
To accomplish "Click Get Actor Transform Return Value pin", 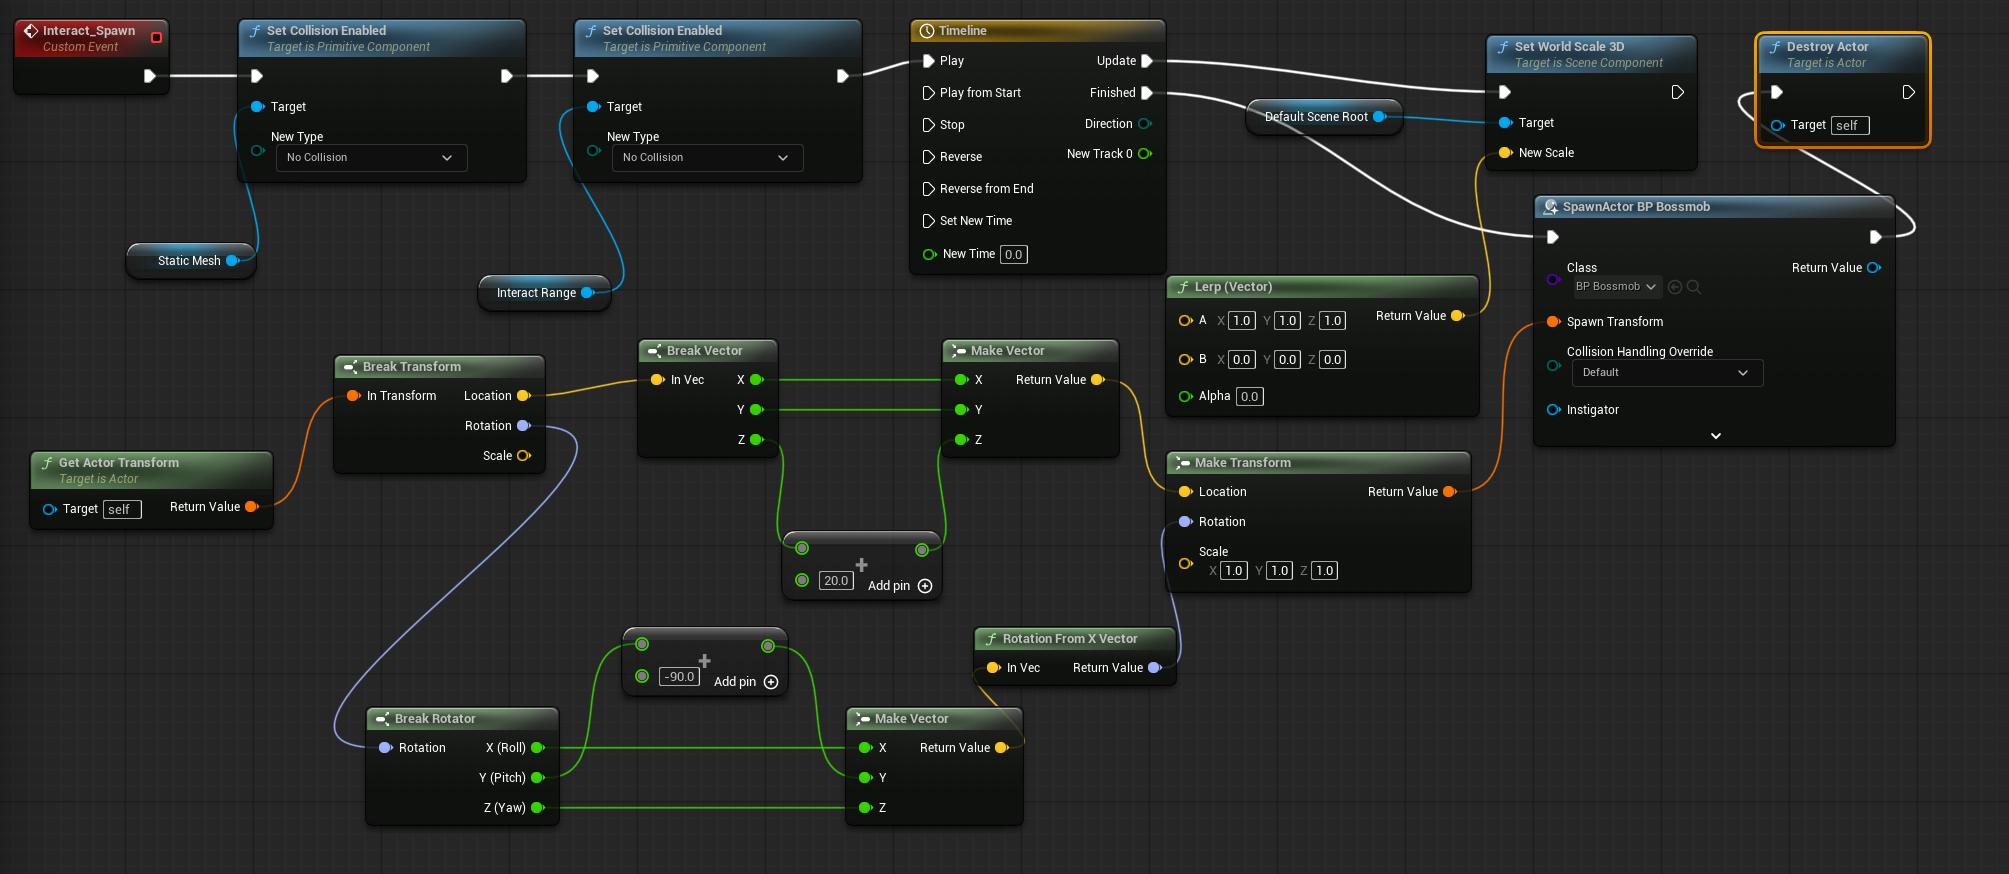I will 252,507.
